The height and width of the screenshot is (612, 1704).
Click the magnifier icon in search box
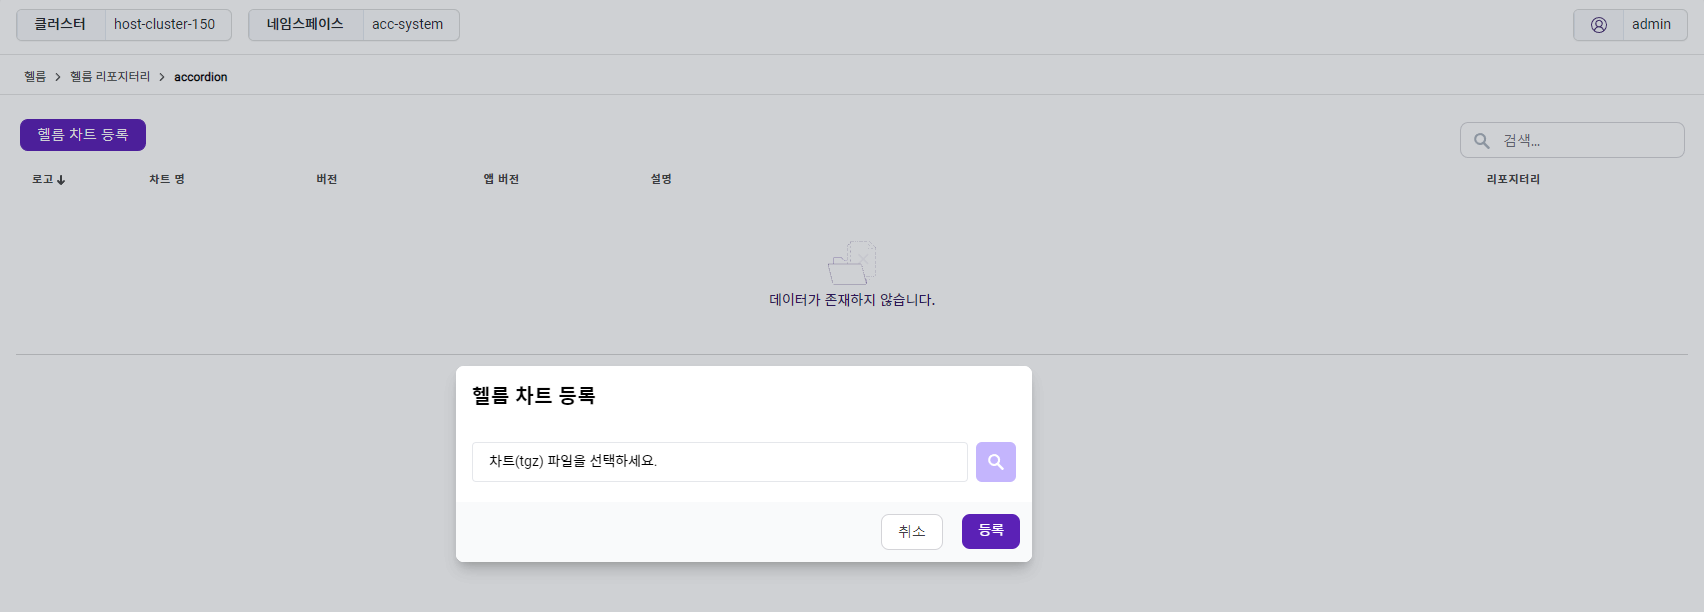click(1482, 141)
